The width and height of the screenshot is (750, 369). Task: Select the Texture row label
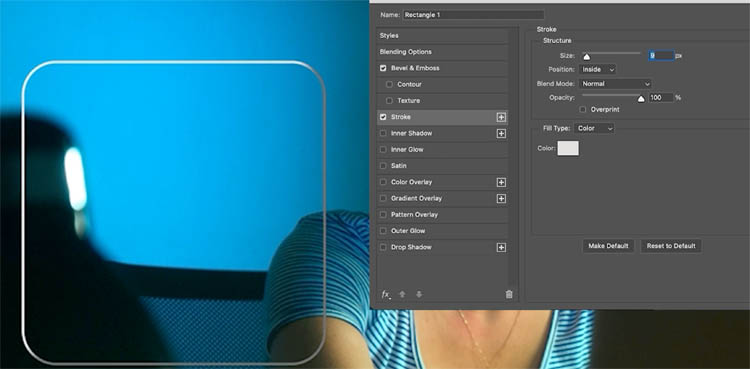(x=408, y=101)
